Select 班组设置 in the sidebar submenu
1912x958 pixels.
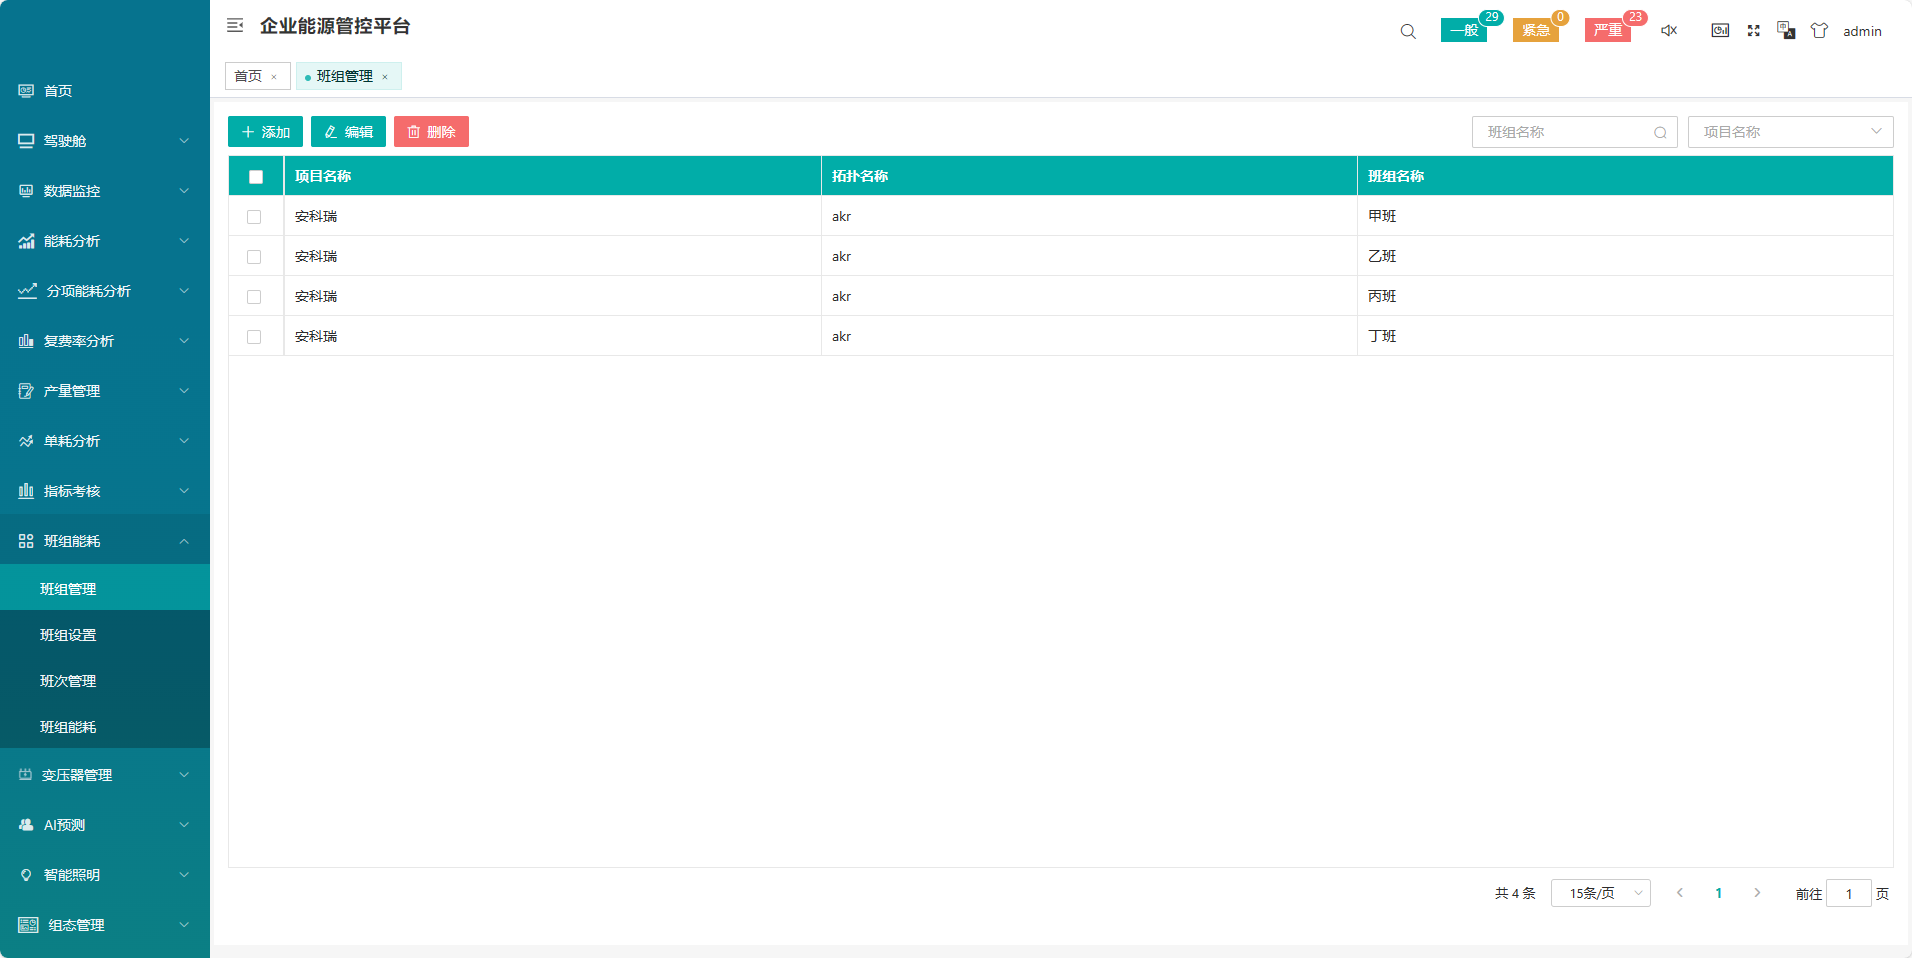coord(68,635)
